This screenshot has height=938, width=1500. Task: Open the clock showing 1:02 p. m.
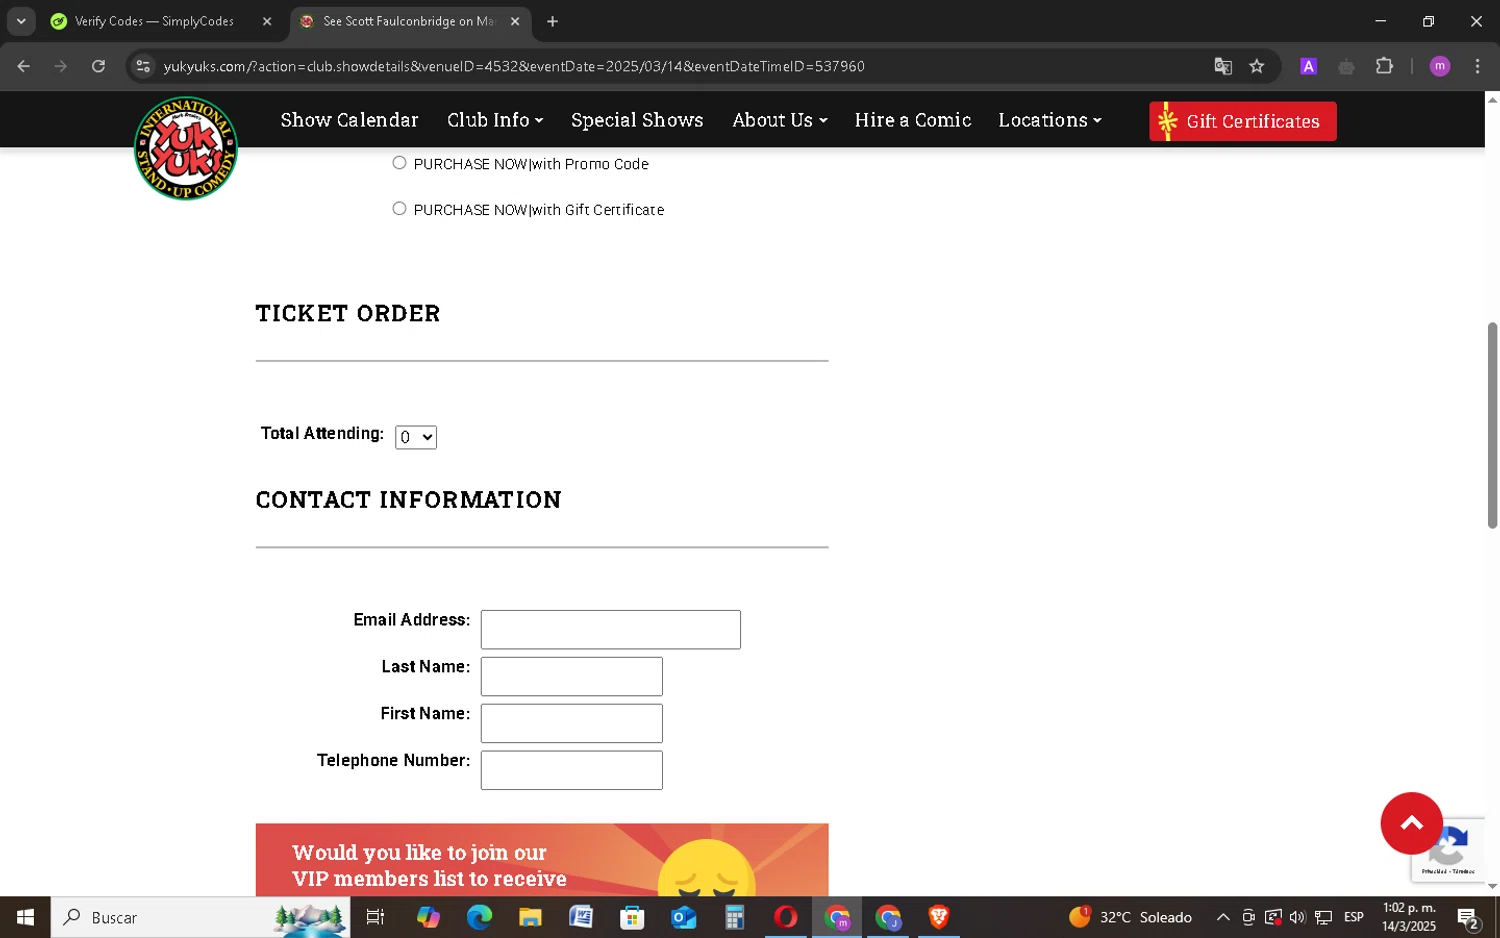(x=1409, y=917)
